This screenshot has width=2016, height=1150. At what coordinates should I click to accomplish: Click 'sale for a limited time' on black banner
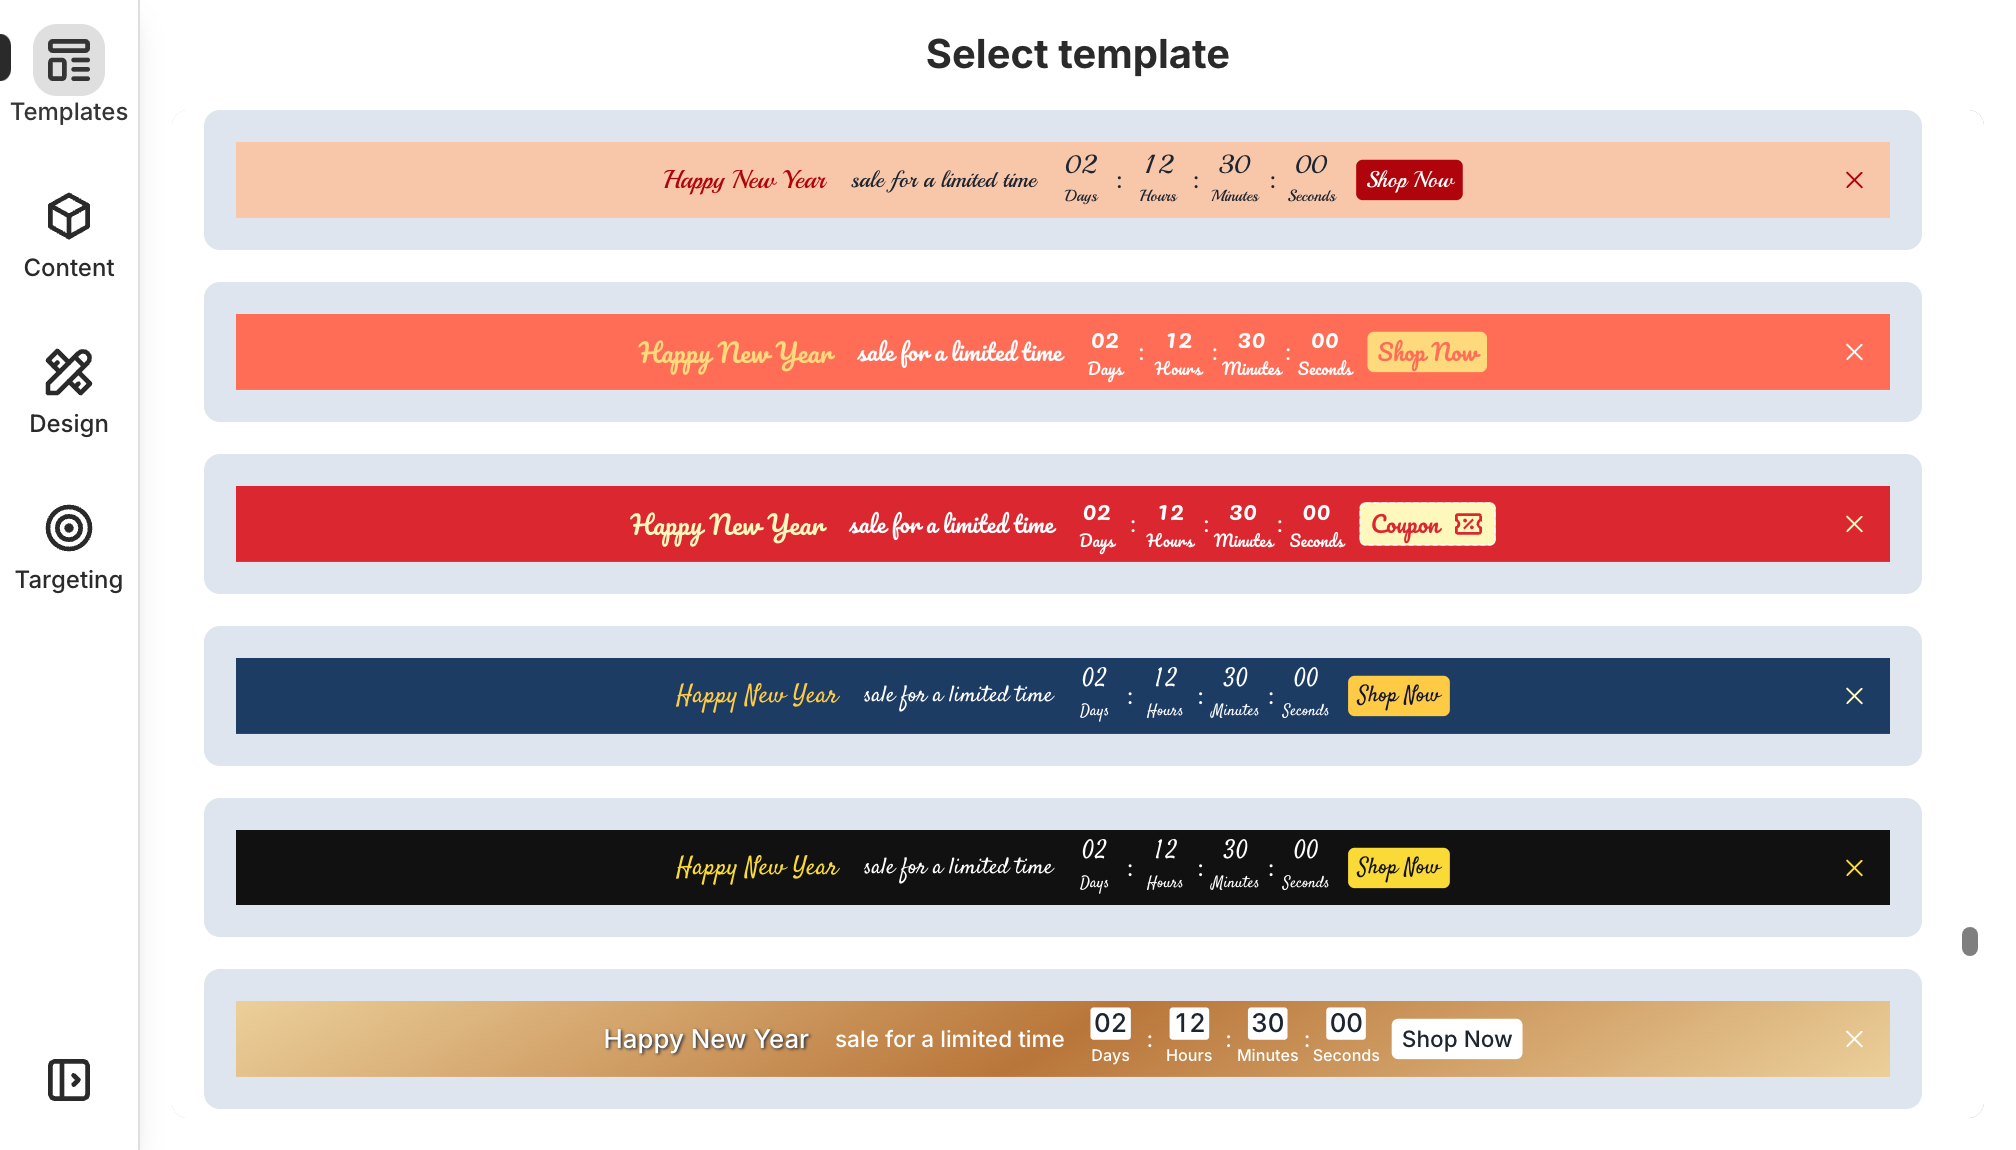point(958,868)
